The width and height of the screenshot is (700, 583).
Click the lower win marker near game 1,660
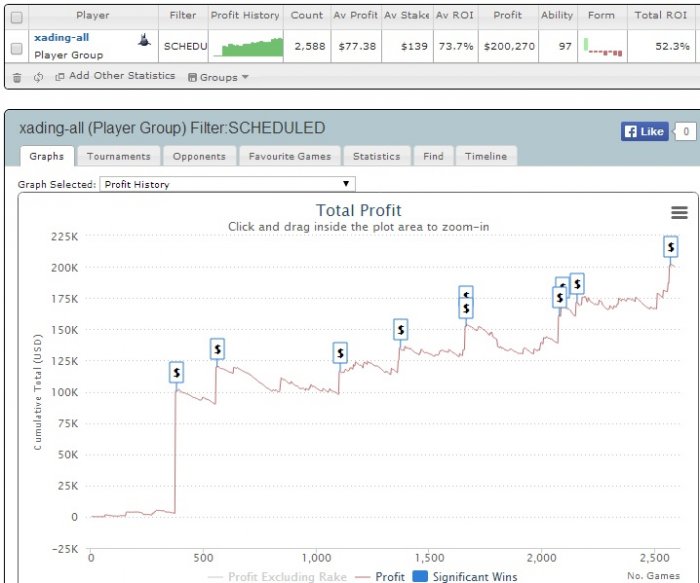(x=466, y=308)
